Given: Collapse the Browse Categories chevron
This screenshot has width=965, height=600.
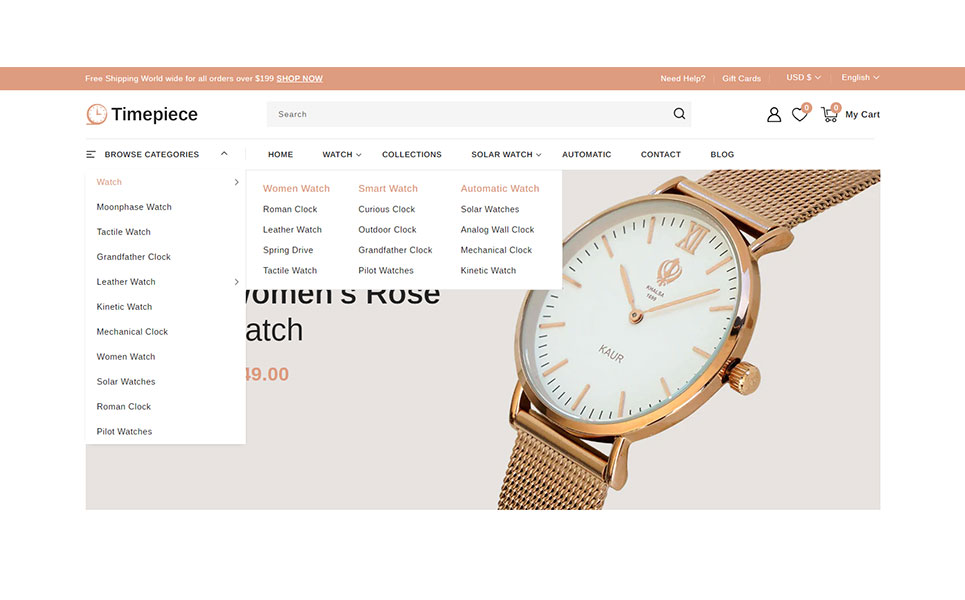Looking at the screenshot, I should click(224, 154).
